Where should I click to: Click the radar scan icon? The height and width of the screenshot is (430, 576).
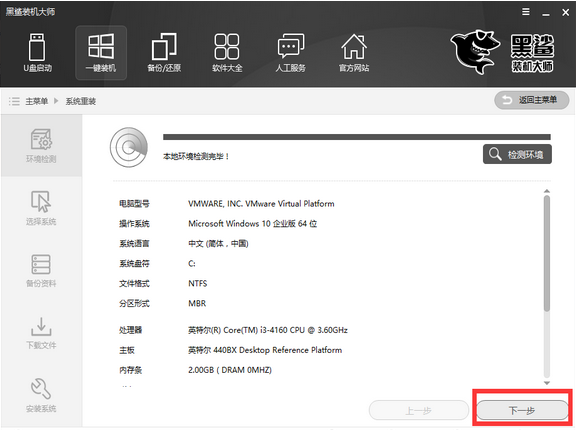click(x=129, y=147)
